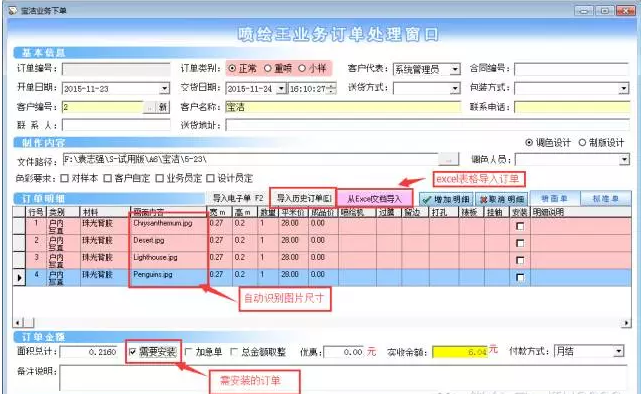The height and width of the screenshot is (394, 641).
Task: Select the 重喷 order type radio
Action: tap(267, 68)
